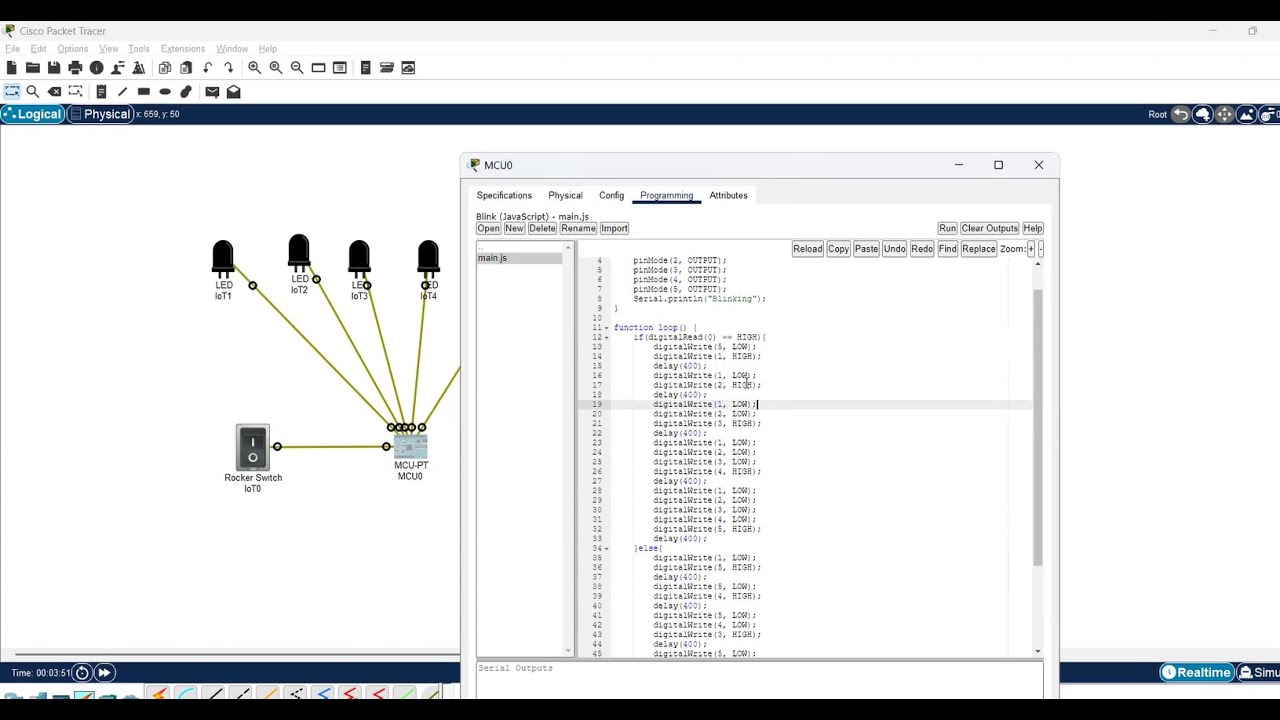Select the Inspect magnifier tool

[33, 92]
